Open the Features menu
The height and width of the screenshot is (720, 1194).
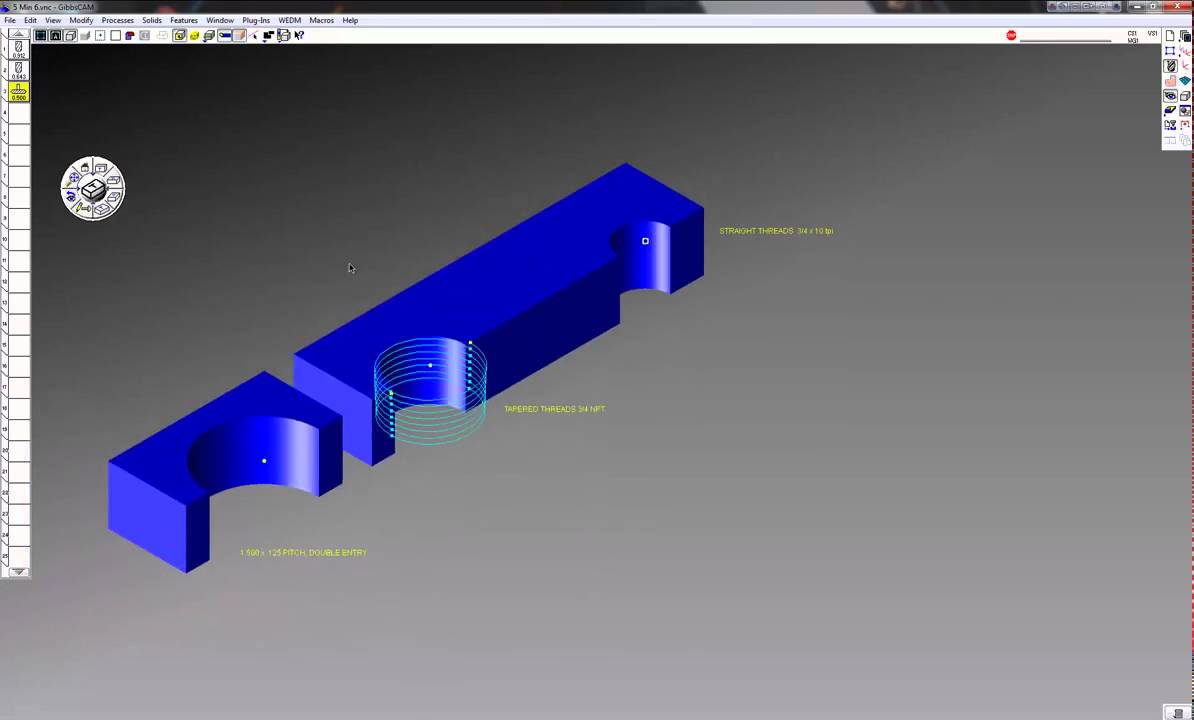pos(184,21)
